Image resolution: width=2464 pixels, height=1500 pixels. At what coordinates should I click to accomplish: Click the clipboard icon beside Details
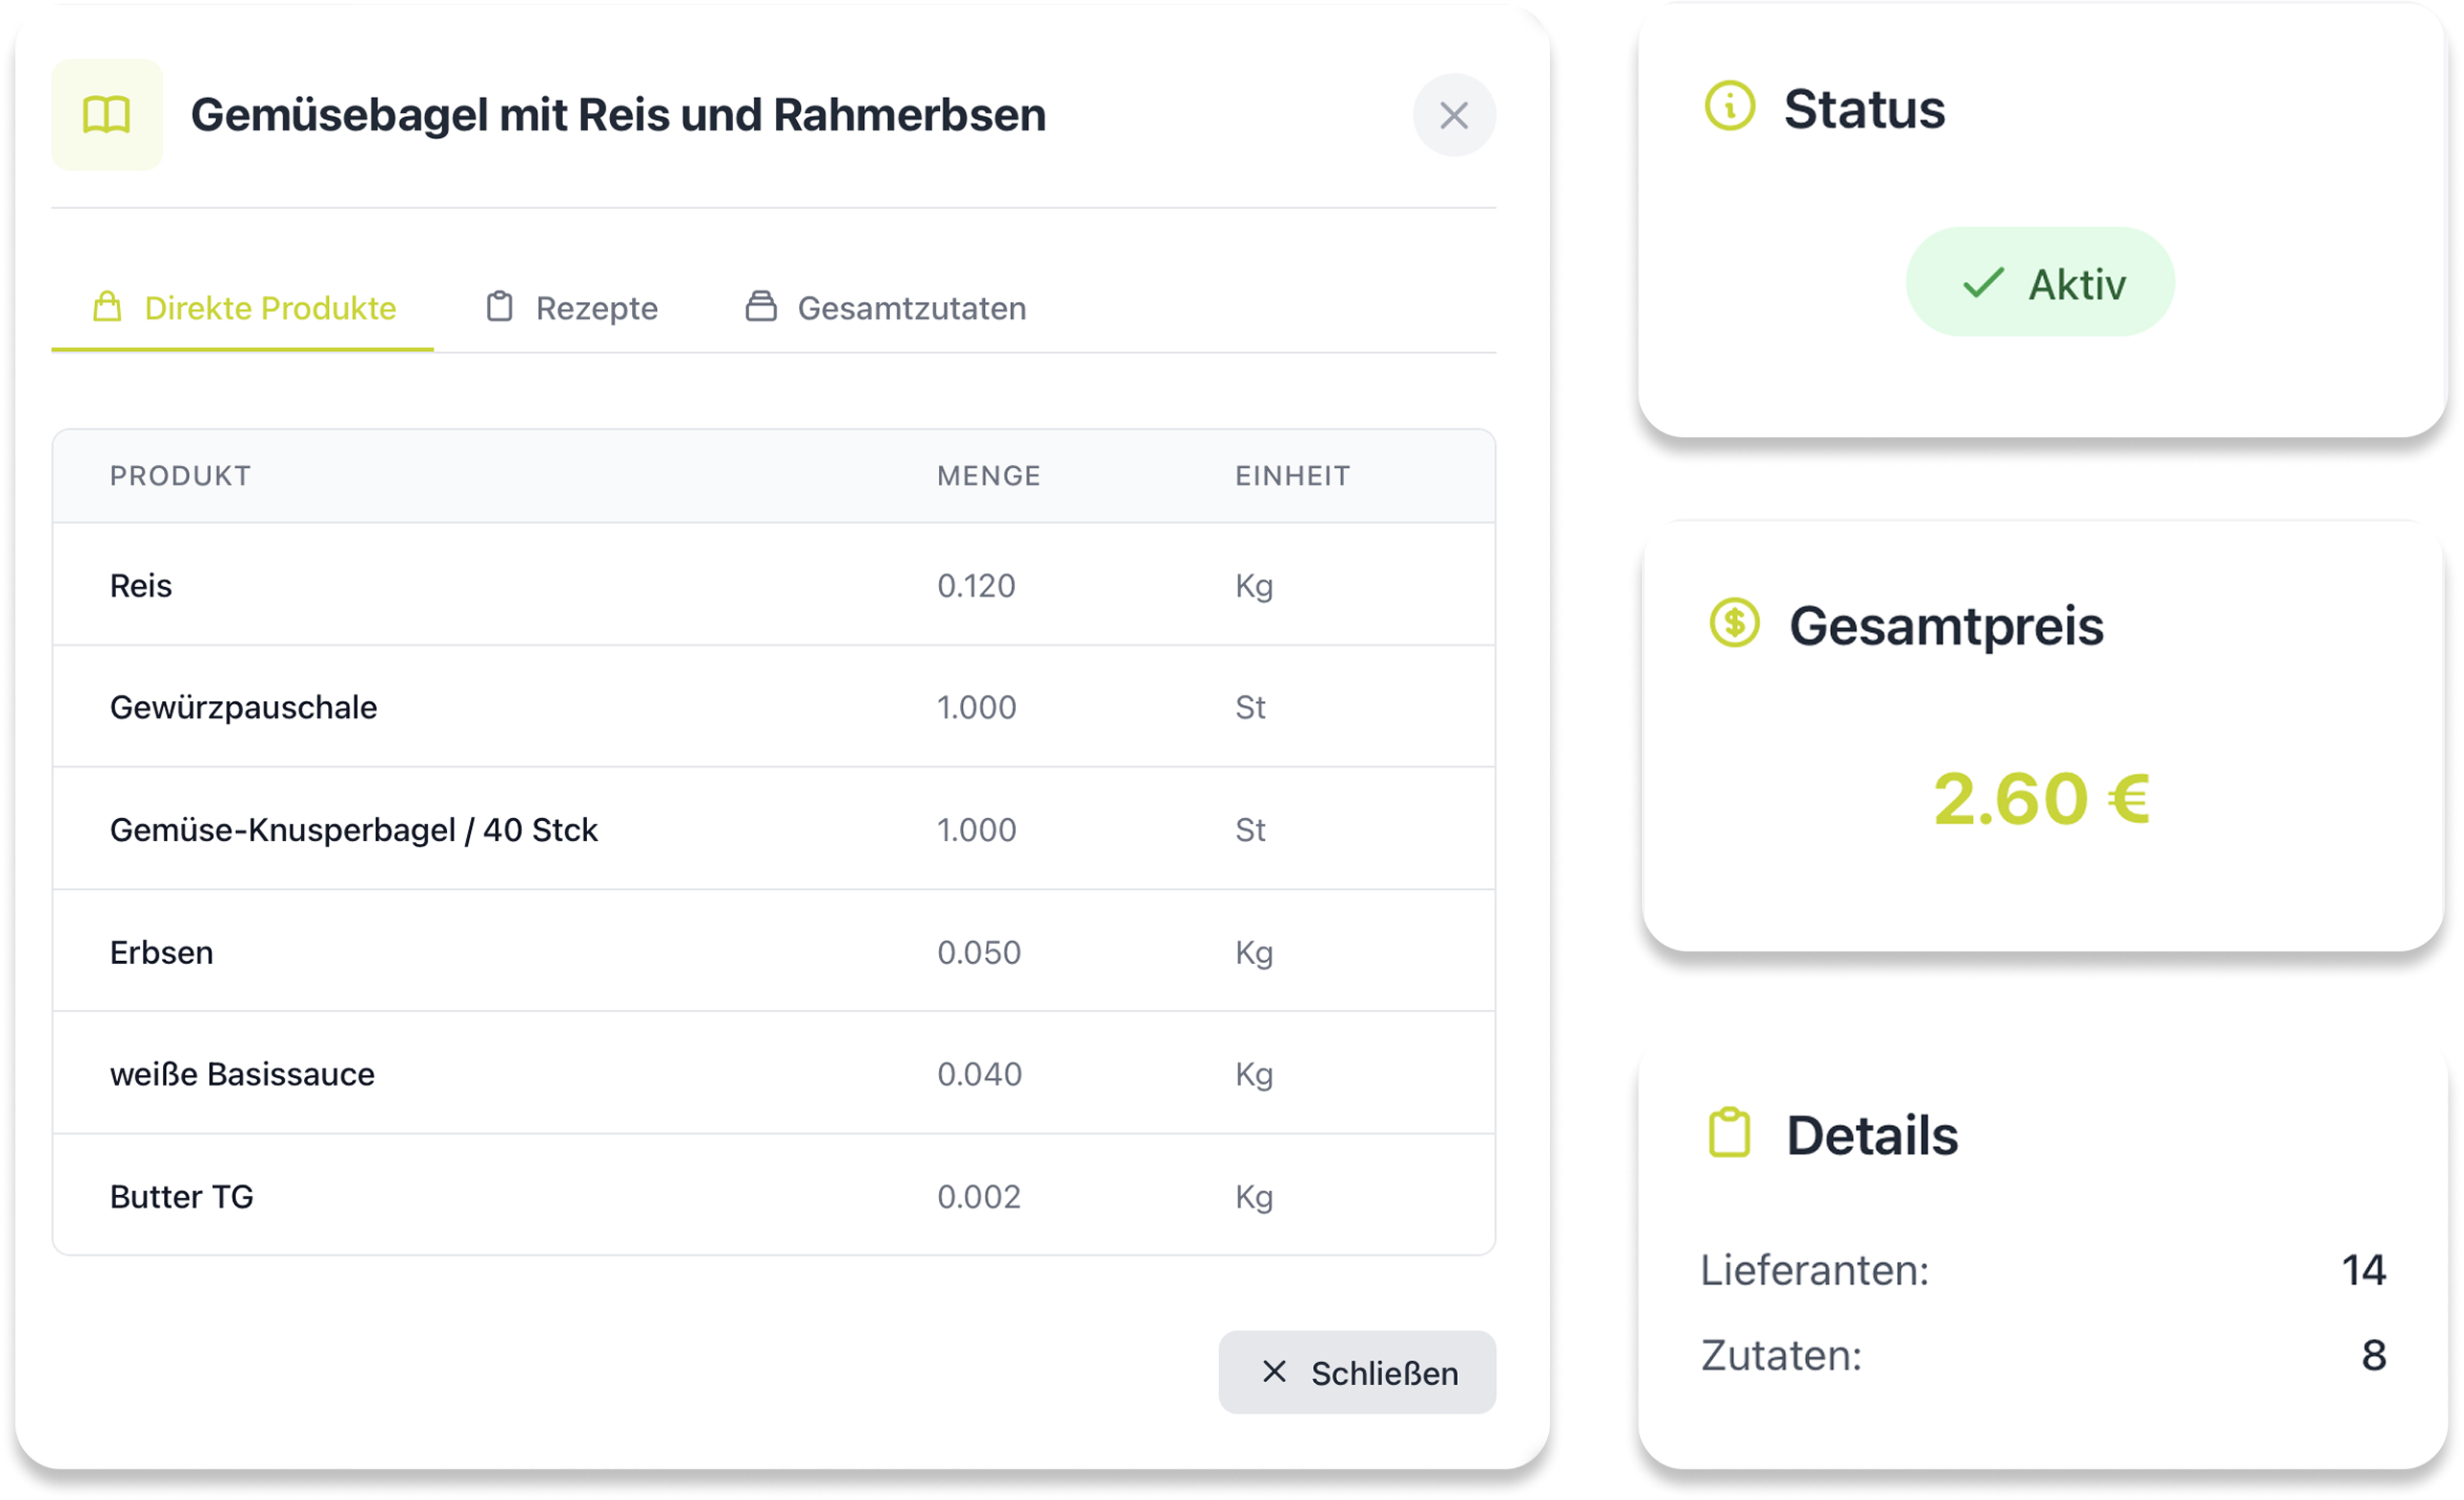coord(1729,1133)
